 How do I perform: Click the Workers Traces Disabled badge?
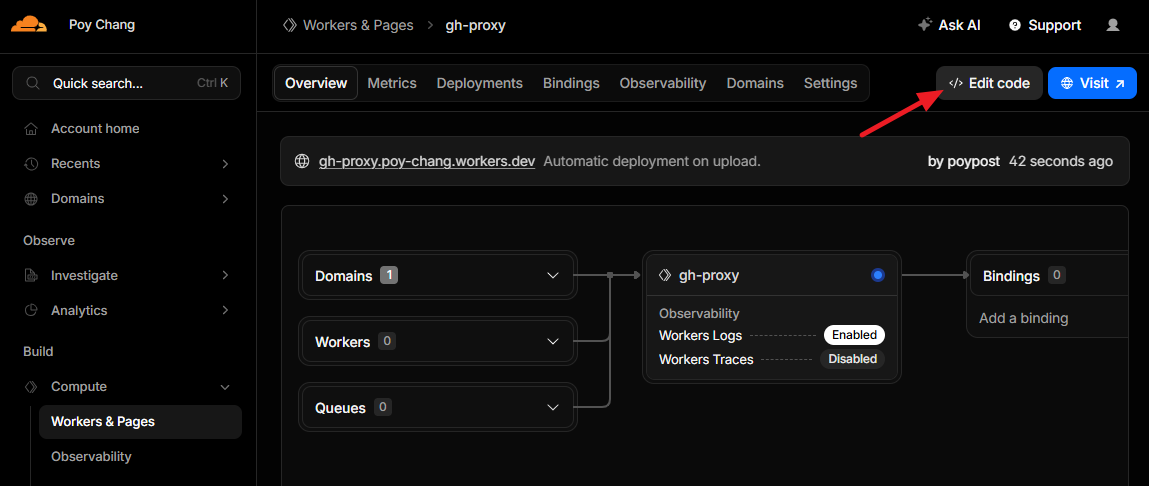point(852,359)
